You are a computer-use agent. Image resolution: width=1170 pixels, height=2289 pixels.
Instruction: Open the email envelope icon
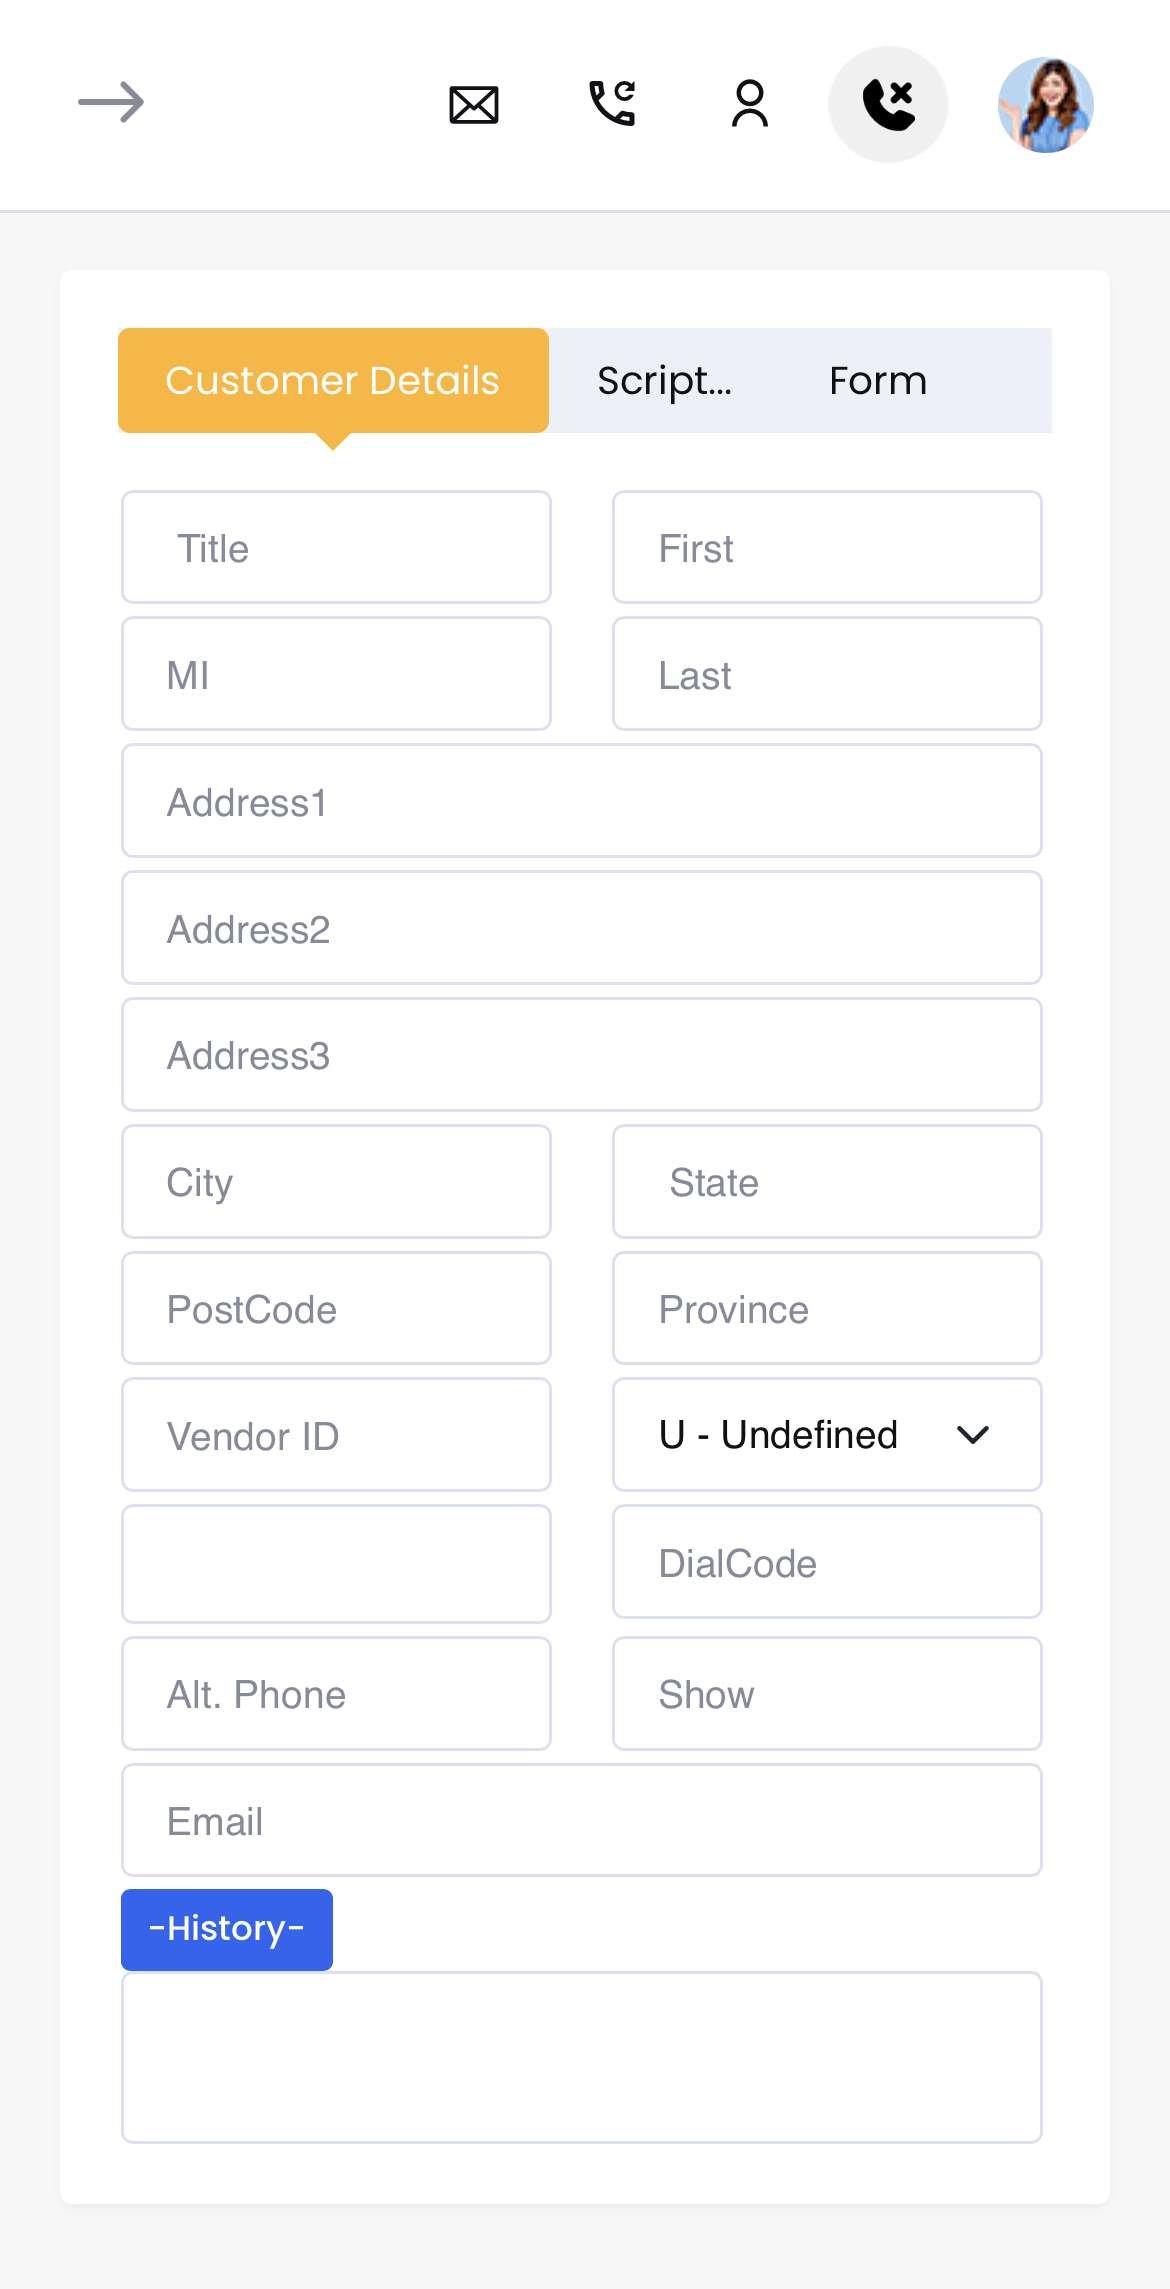tap(473, 103)
